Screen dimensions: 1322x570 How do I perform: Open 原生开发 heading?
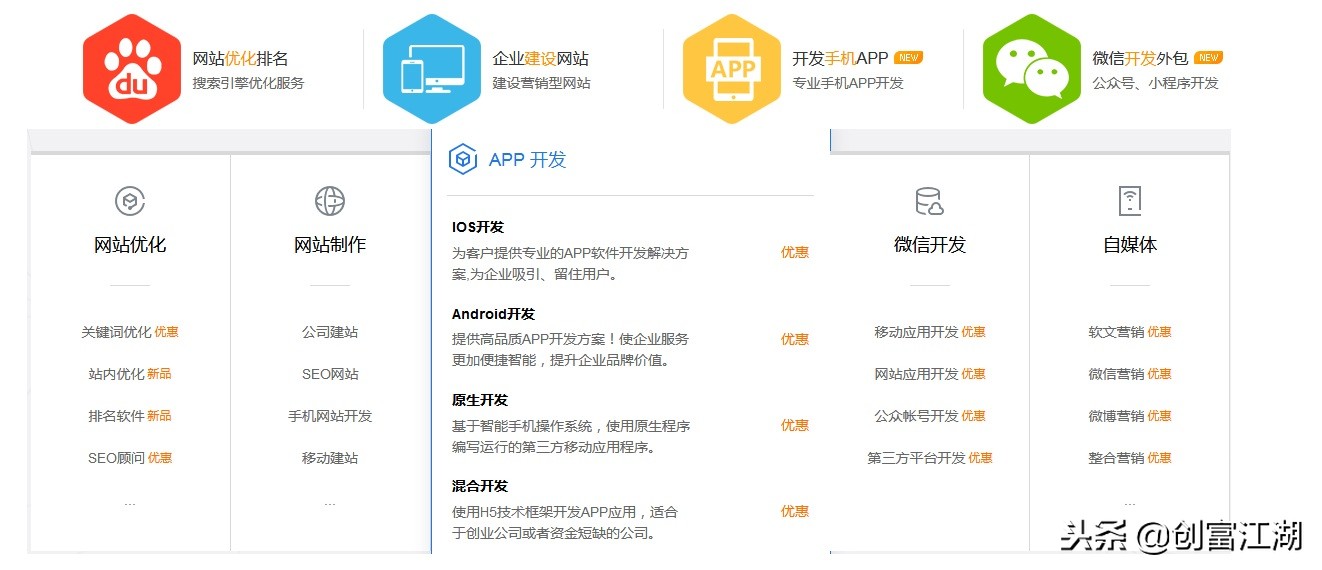480,400
